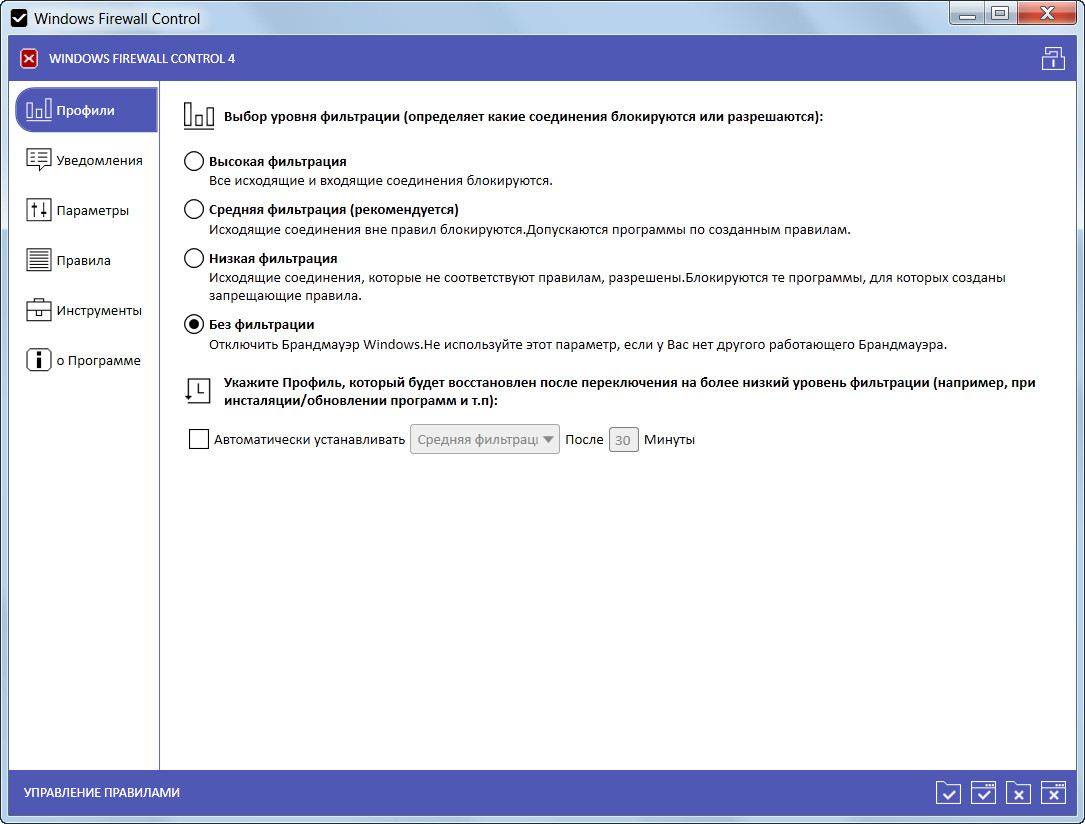
Task: Minimize the Windows Firewall Control window
Action: coord(967,14)
